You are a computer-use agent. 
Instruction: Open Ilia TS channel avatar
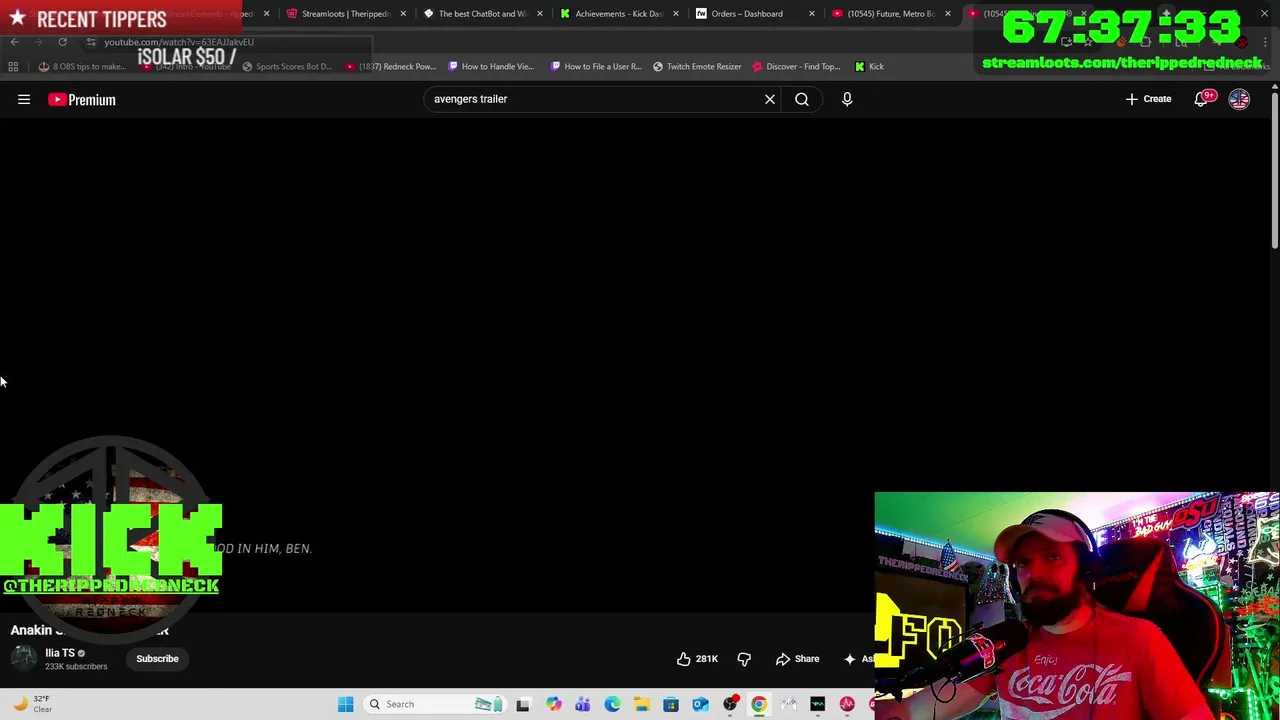coord(24,658)
